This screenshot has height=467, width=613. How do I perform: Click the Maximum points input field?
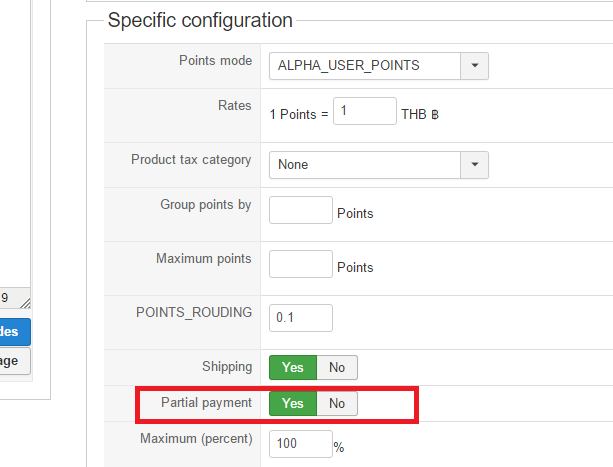(301, 264)
